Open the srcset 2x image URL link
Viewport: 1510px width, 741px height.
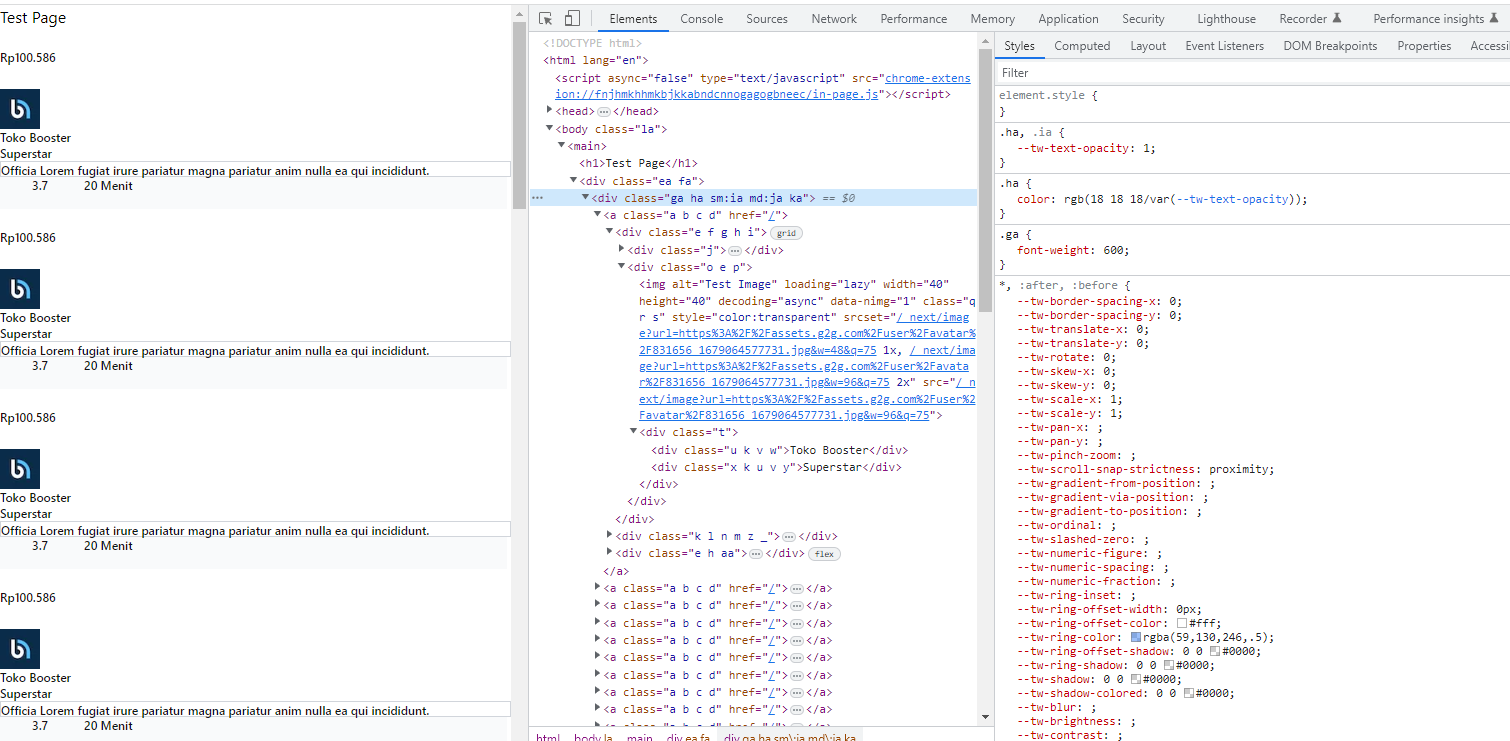(808, 366)
